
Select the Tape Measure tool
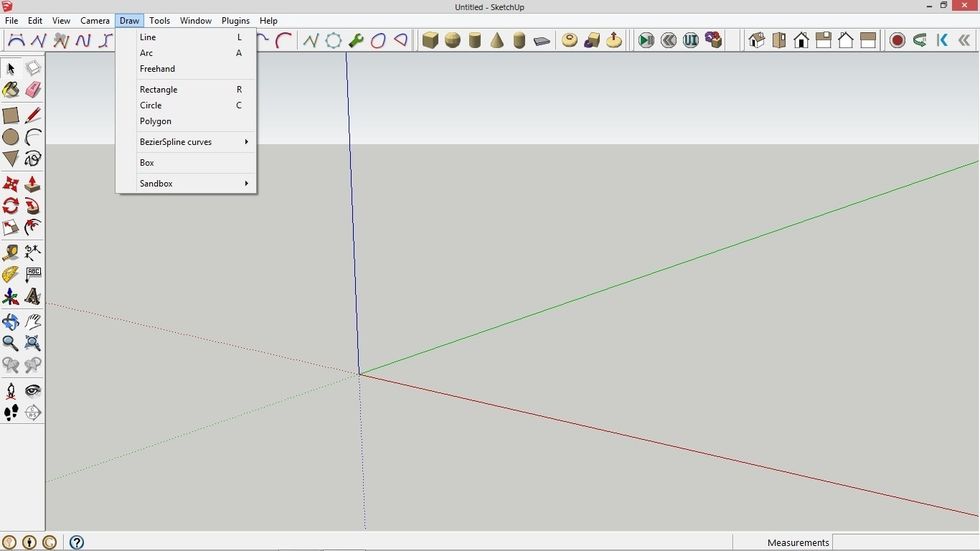11,253
